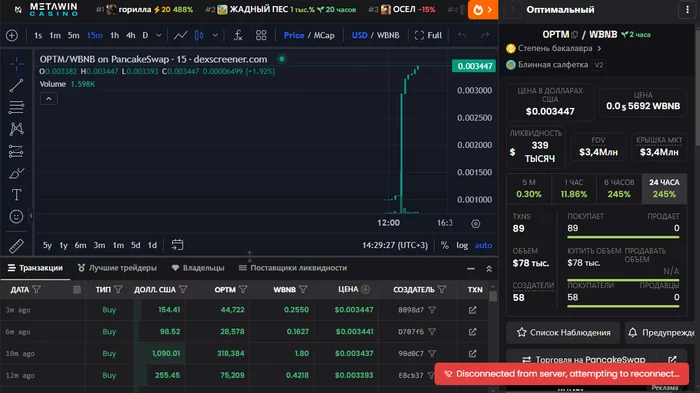The image size is (700, 393).
Task: Expand transactions panel double chevron
Action: click(489, 269)
